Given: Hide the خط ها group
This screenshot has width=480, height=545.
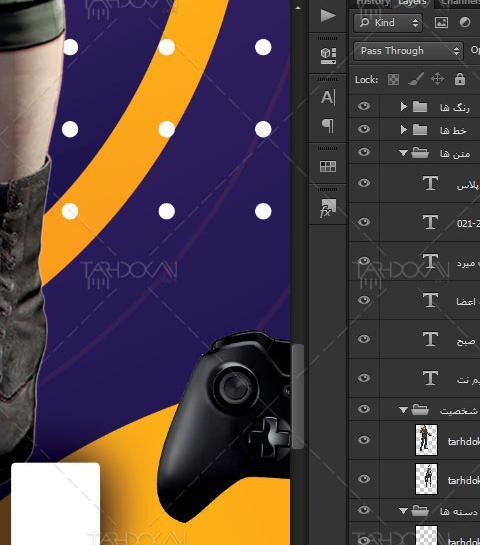Looking at the screenshot, I should tap(364, 129).
